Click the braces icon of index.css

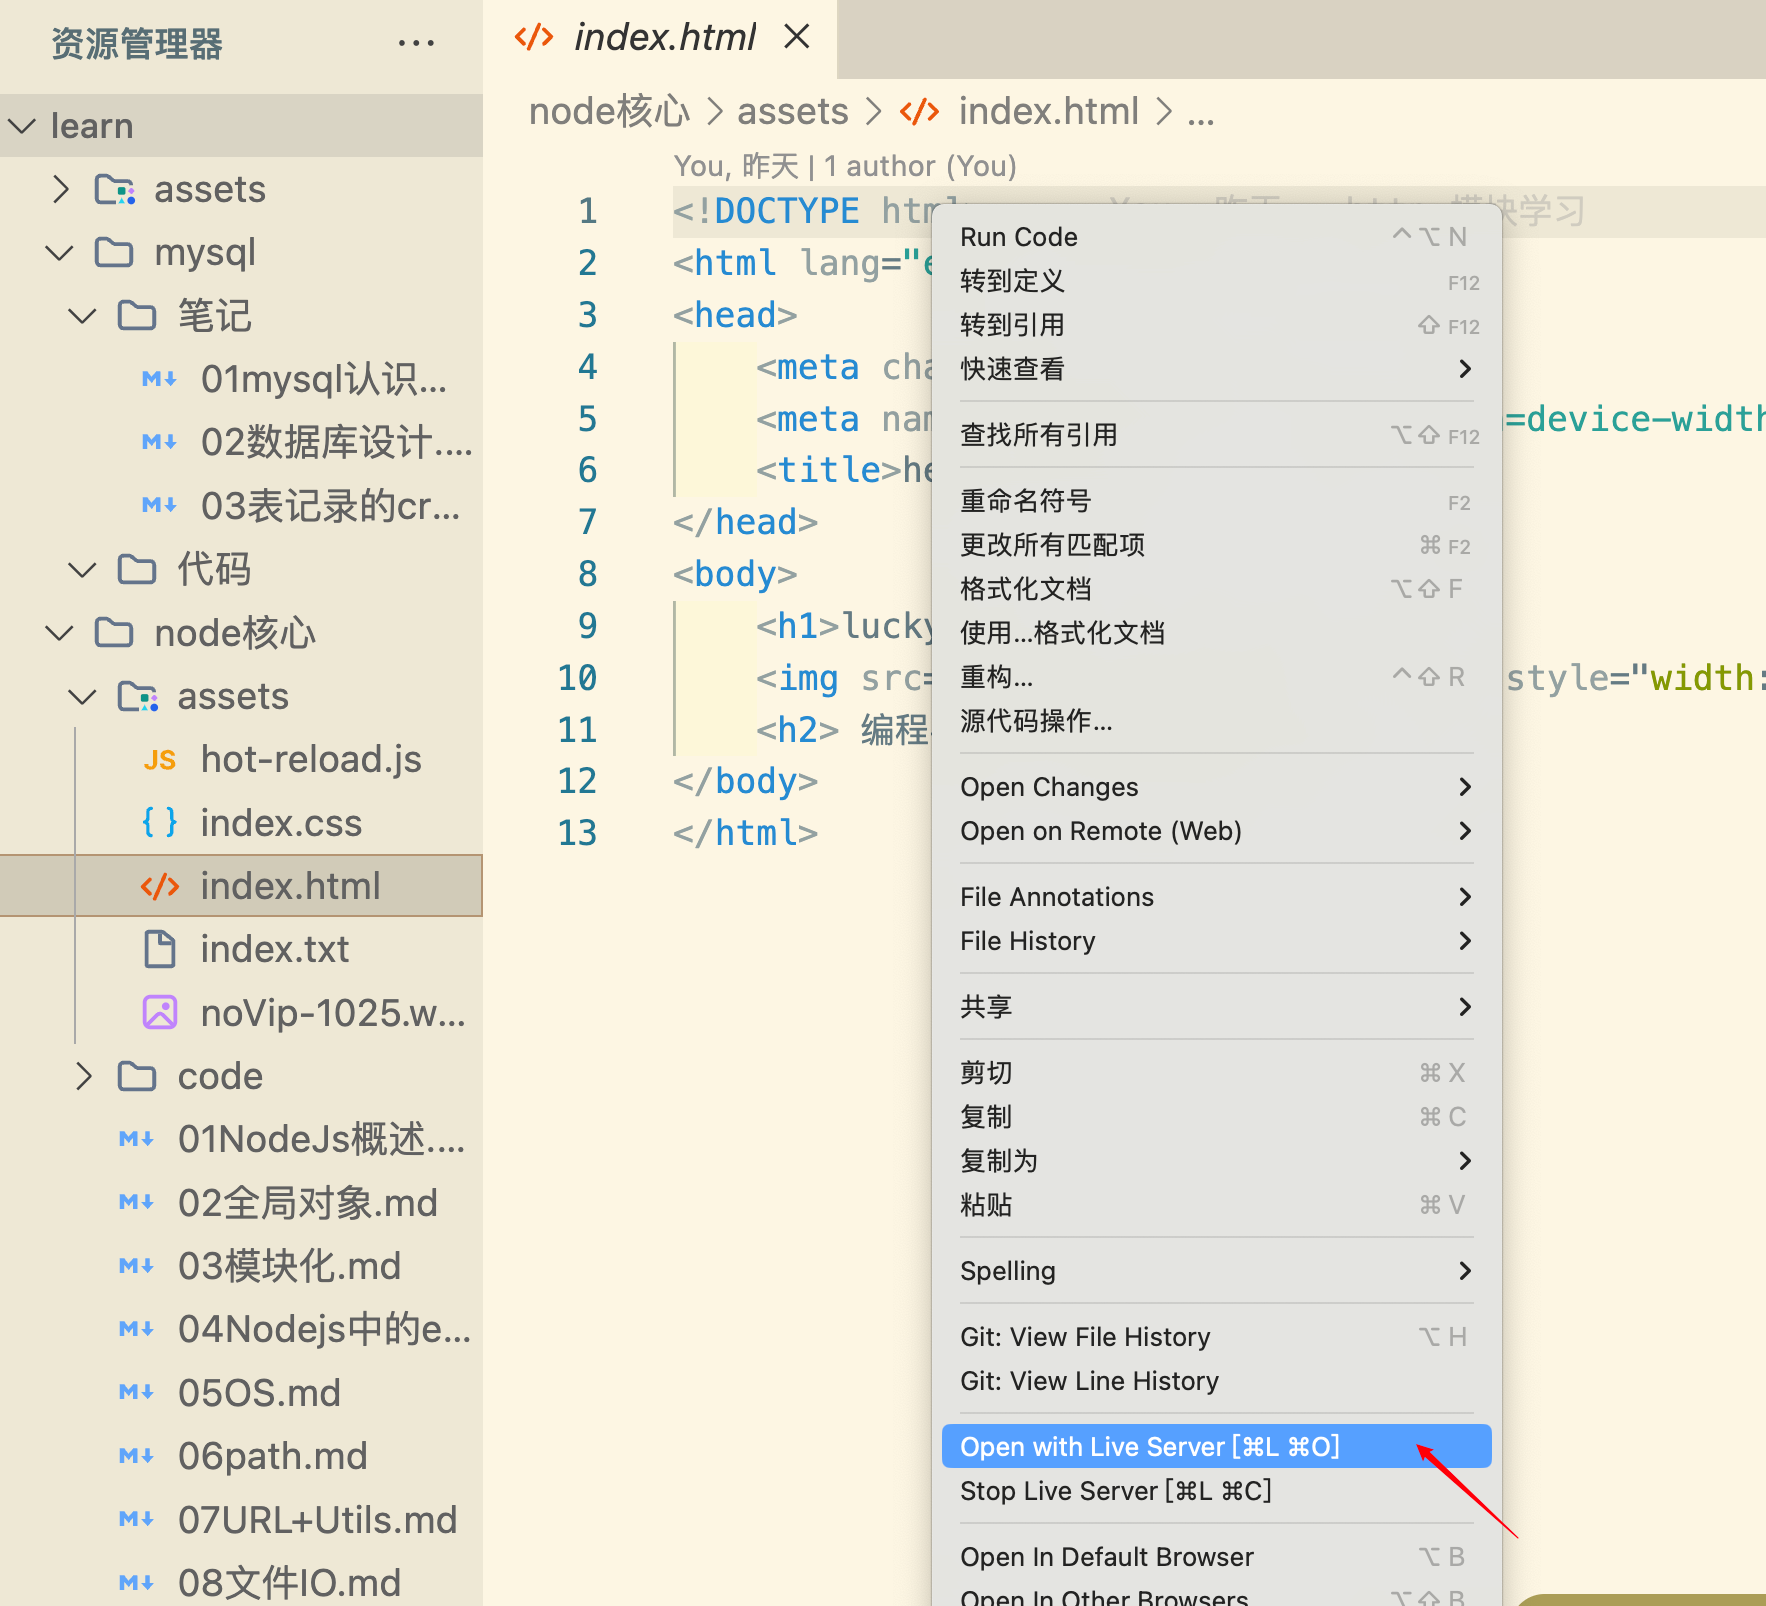[x=160, y=823]
